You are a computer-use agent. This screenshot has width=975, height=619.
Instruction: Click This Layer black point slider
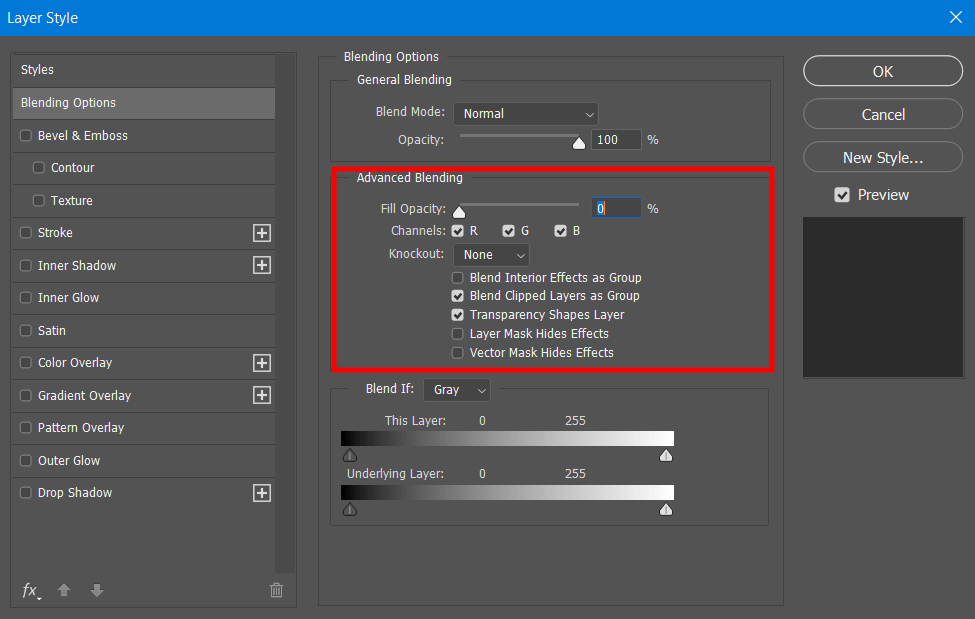[350, 455]
